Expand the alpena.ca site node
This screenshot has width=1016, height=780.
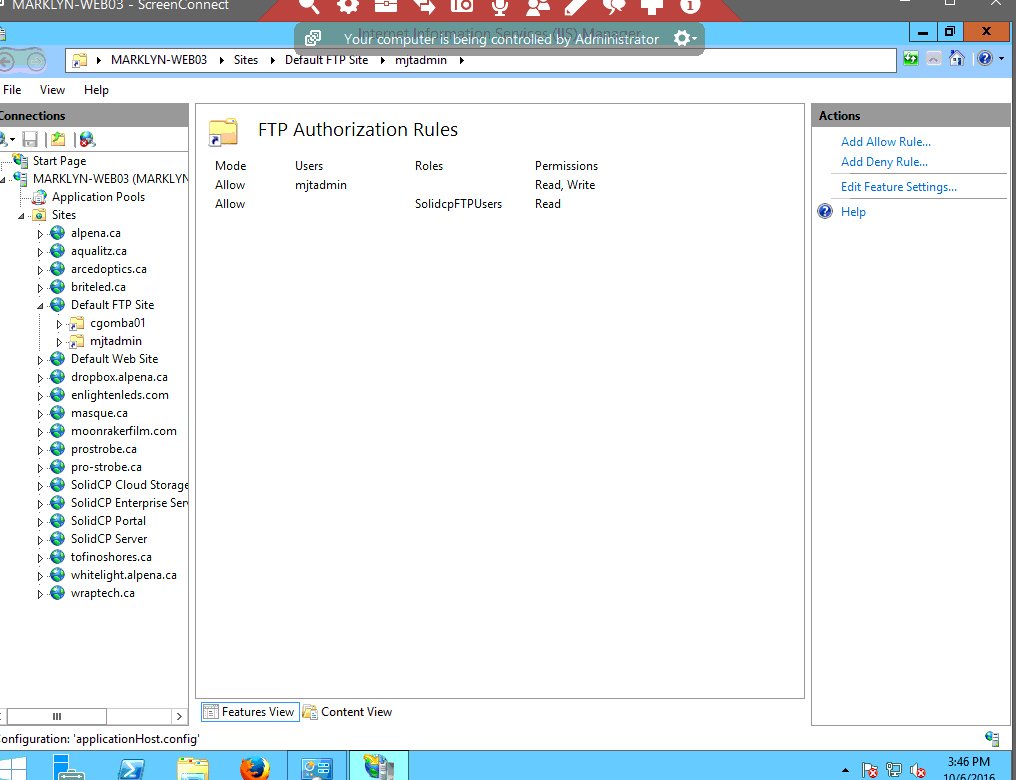pyautogui.click(x=40, y=234)
